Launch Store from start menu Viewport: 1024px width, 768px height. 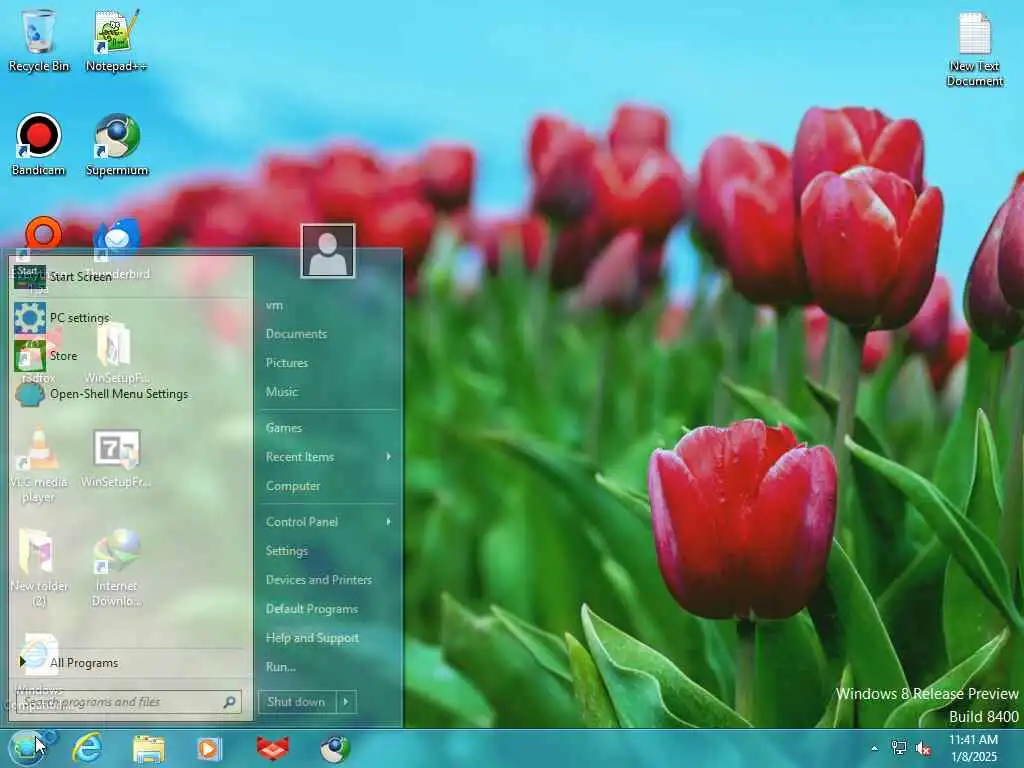tap(129, 356)
